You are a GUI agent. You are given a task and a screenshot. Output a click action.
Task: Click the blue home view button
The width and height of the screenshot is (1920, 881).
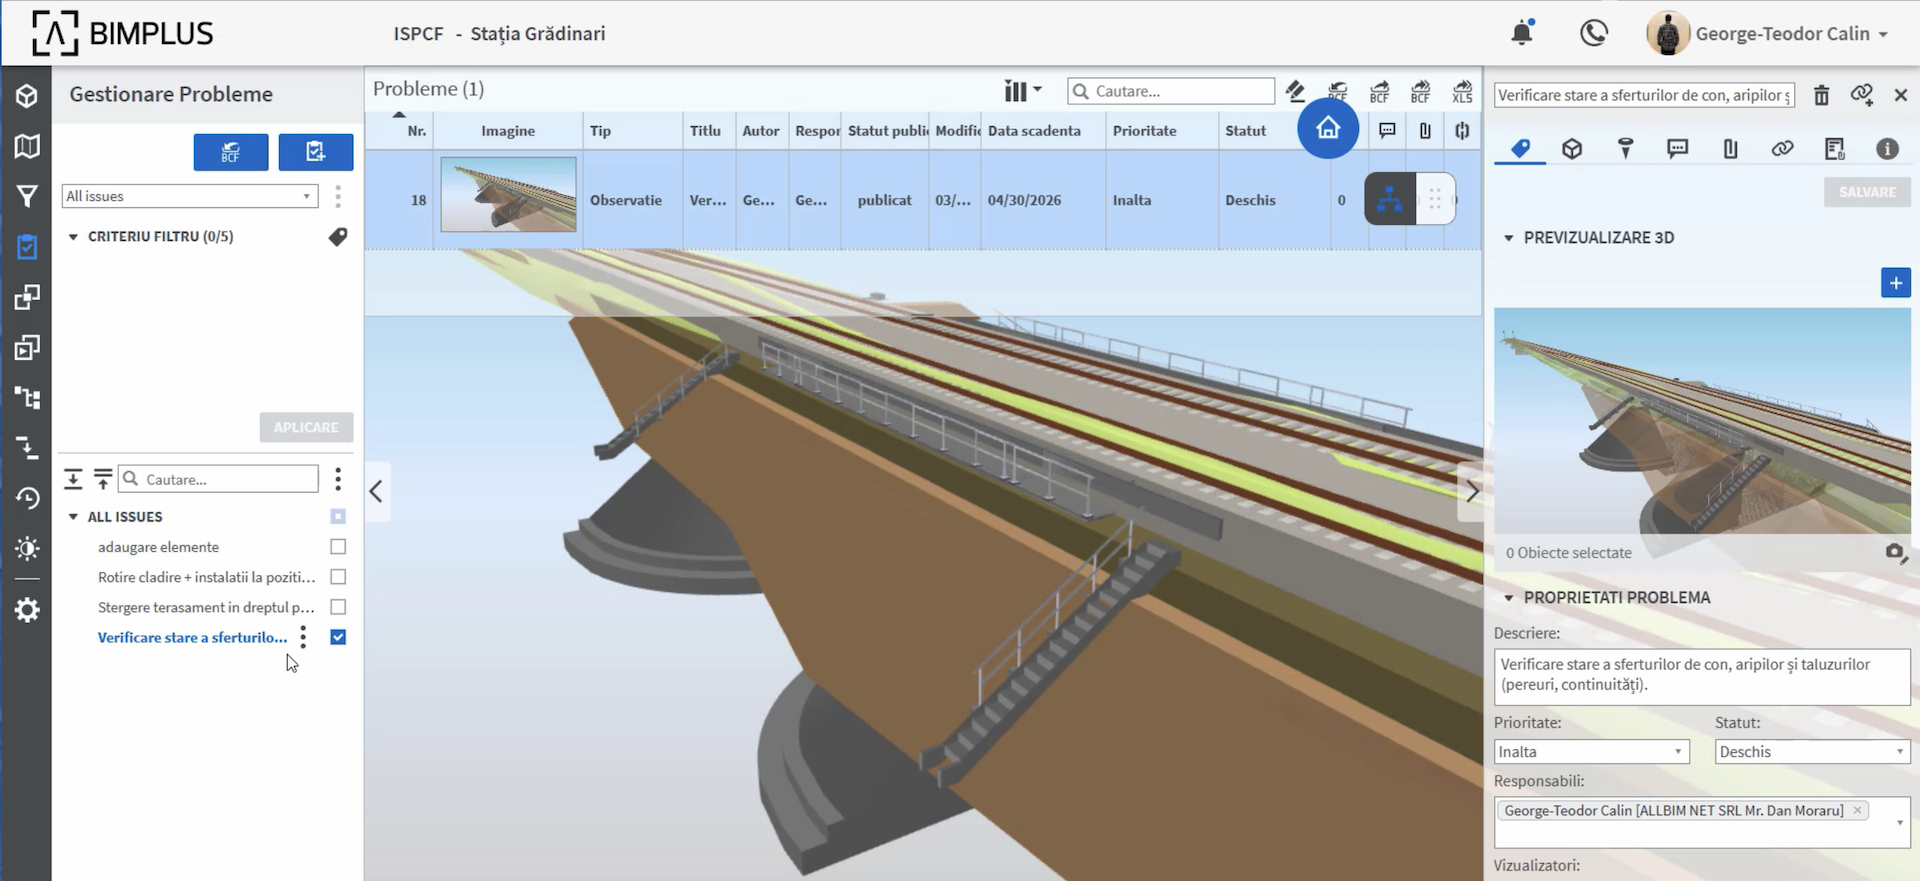1328,128
